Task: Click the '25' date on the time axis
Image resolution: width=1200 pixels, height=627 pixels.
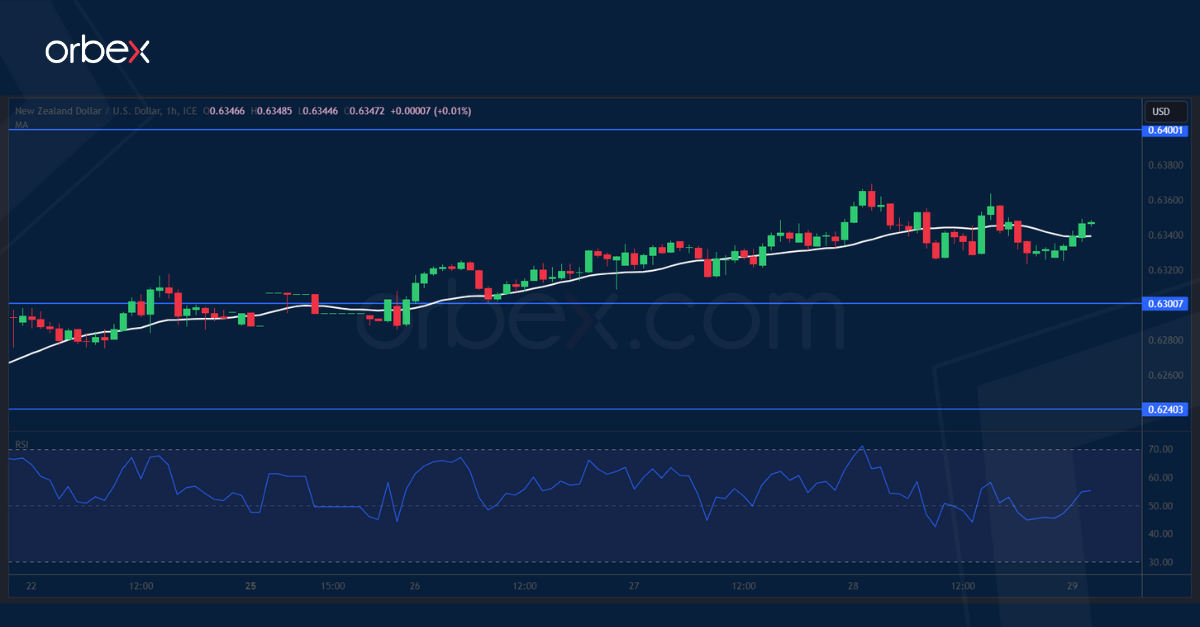Action: click(249, 587)
